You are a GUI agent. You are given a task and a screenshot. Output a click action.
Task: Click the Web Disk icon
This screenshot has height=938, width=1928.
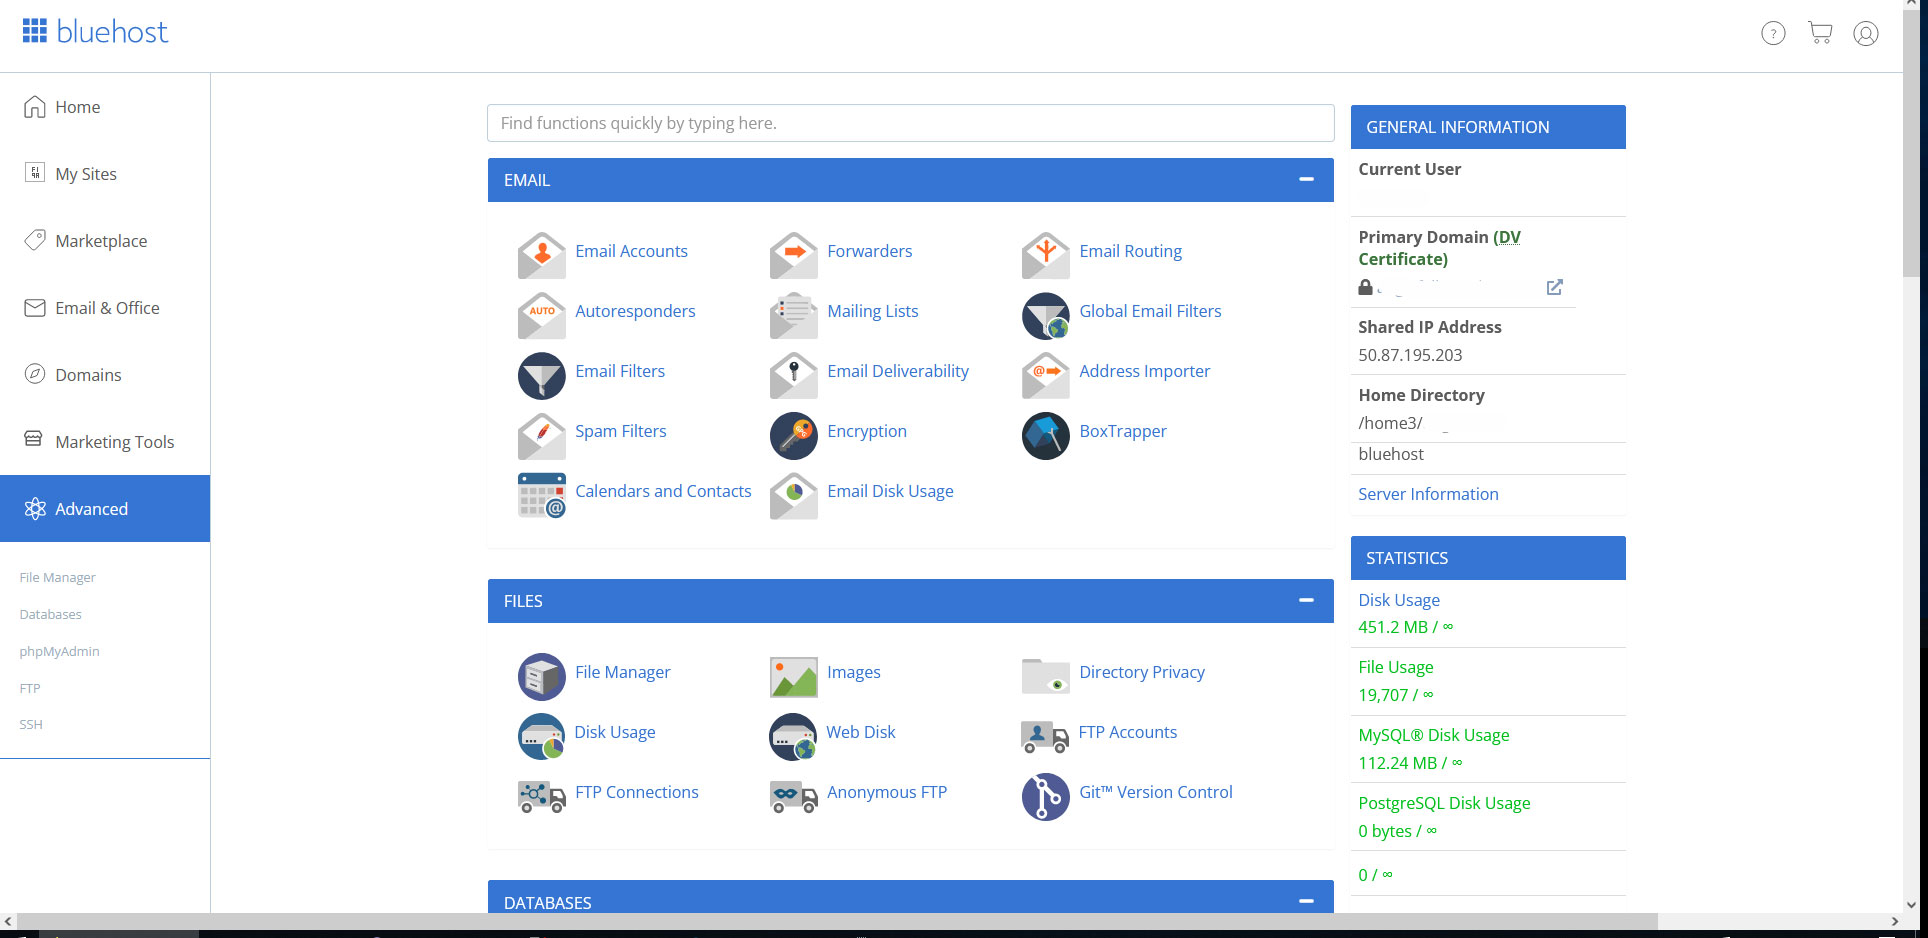794,736
